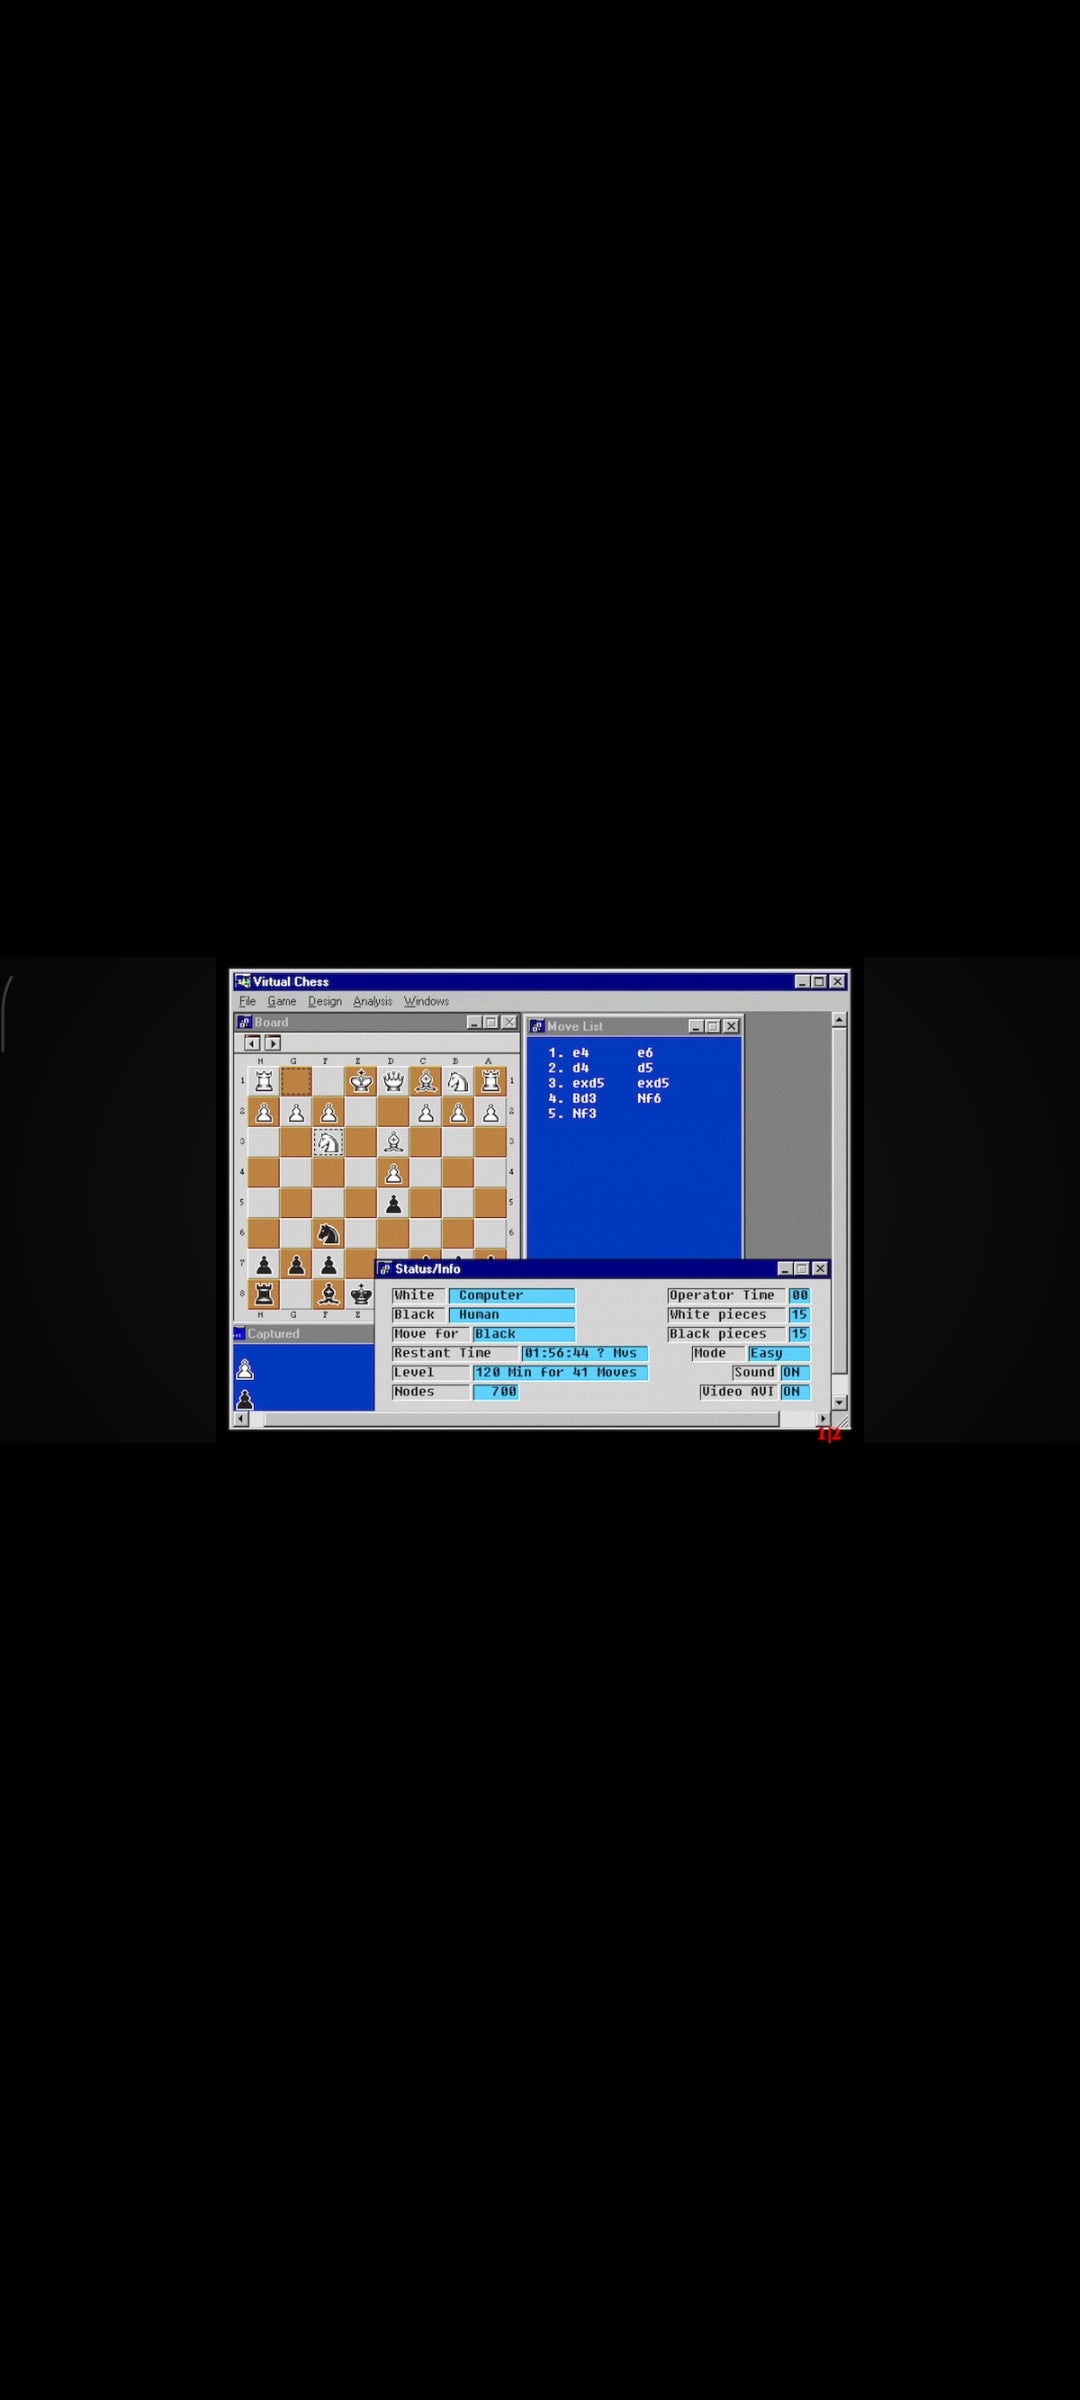
Task: Click main window vertical scrollbar down arrow
Action: pos(840,1403)
